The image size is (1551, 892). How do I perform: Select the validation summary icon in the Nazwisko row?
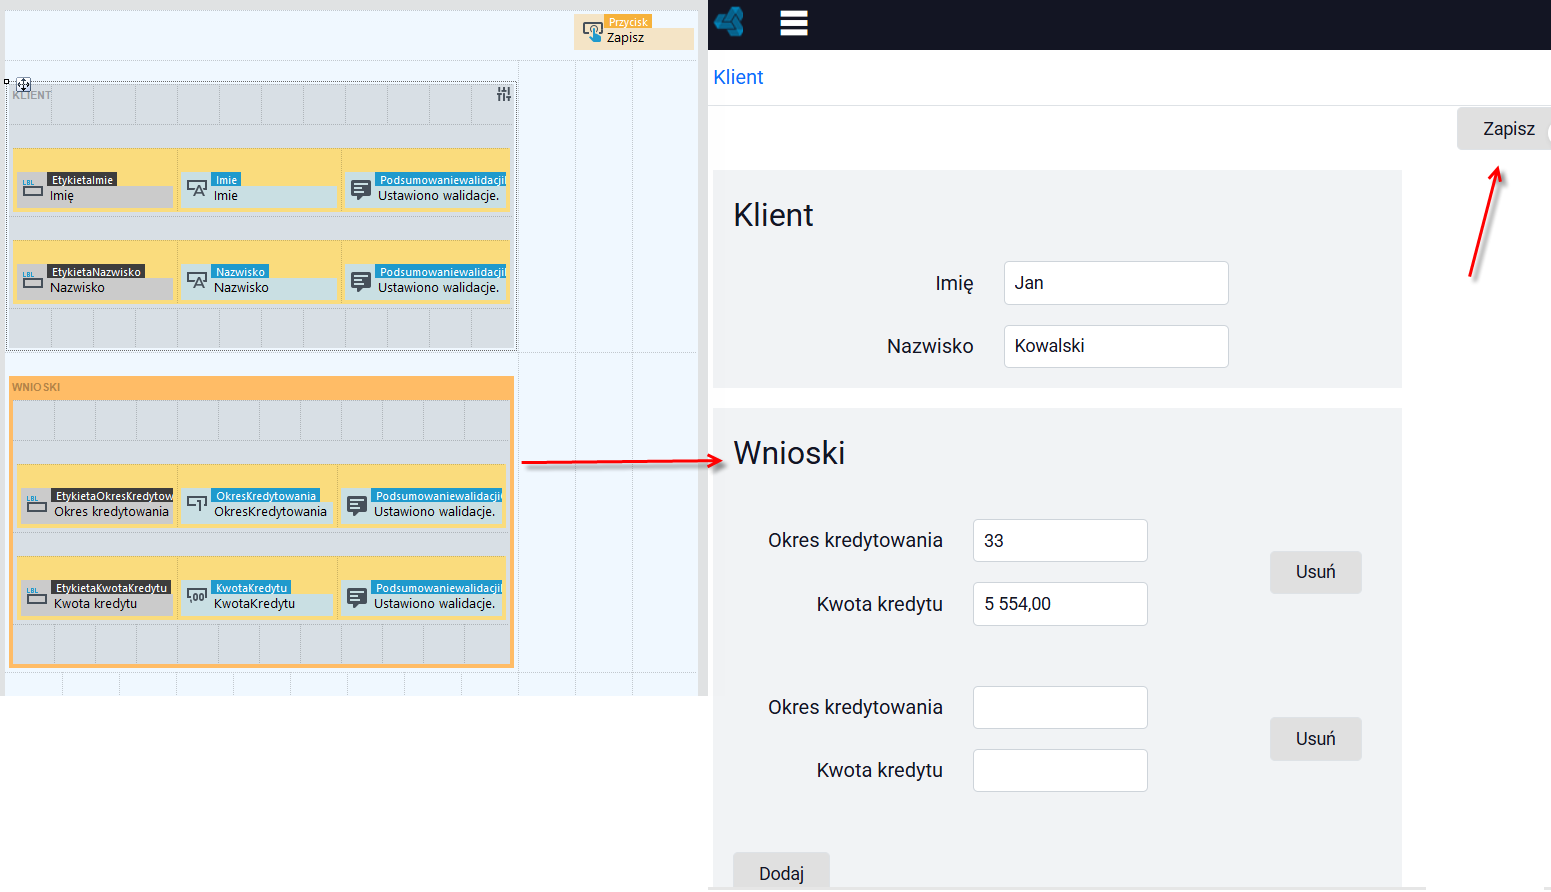click(x=361, y=280)
